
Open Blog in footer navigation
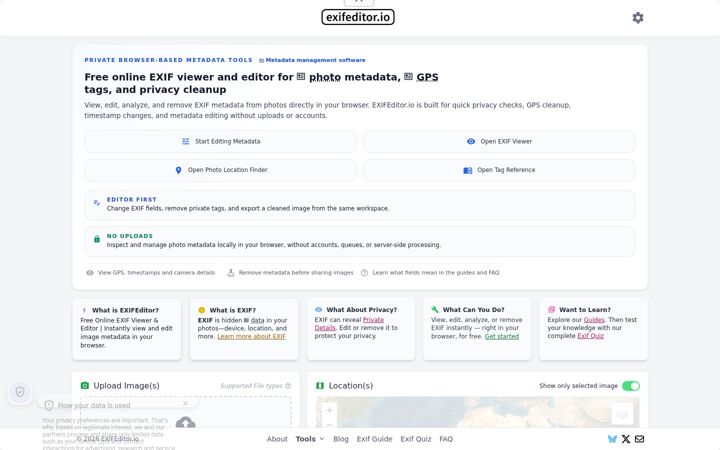[x=341, y=439]
